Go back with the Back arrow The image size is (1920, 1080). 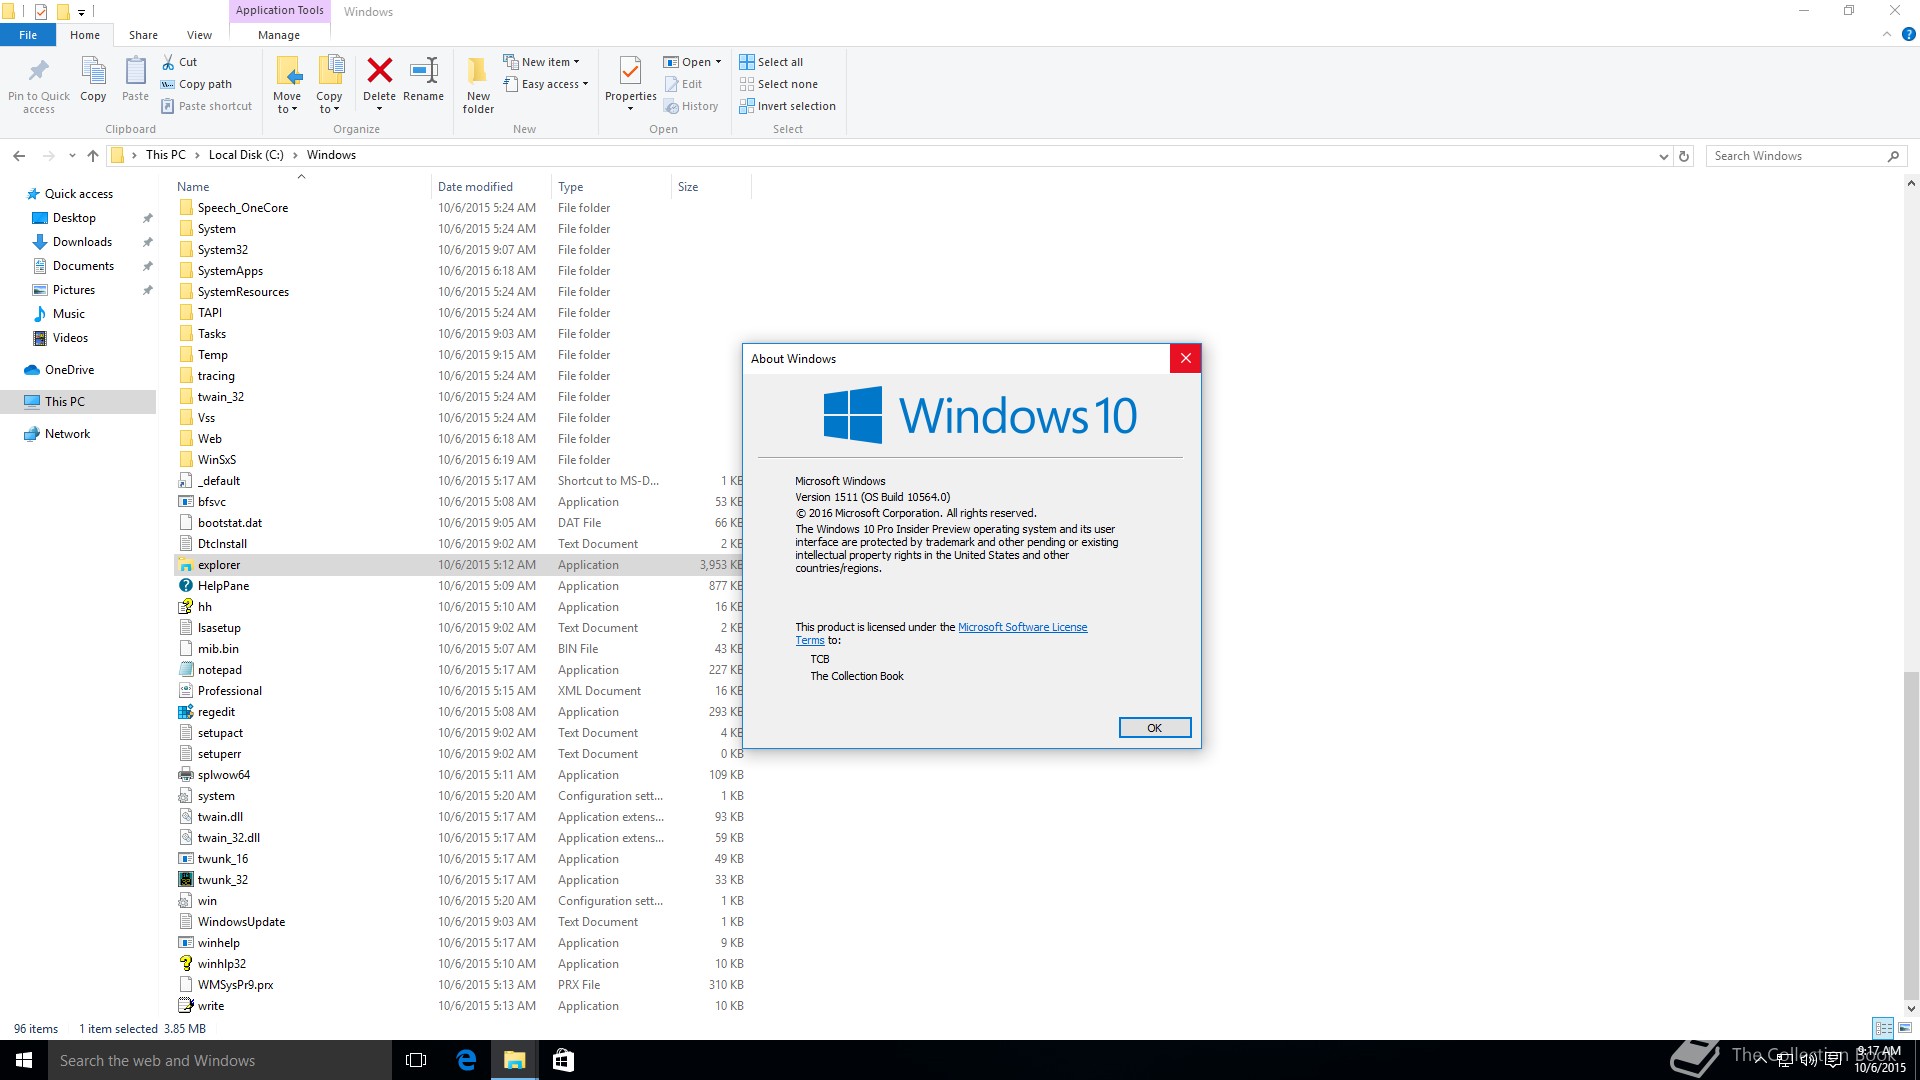click(19, 155)
